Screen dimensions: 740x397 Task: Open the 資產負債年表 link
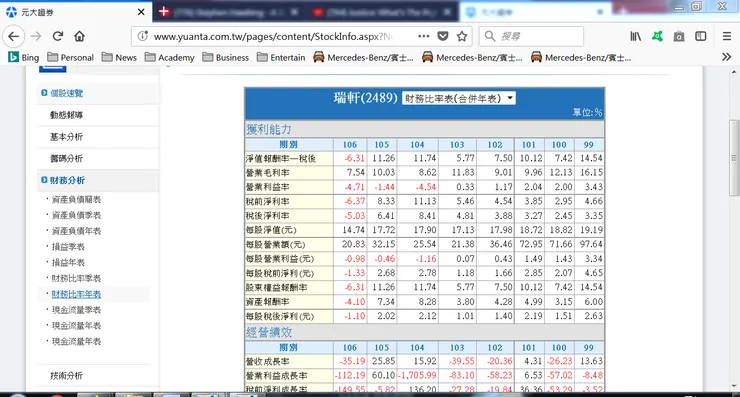(x=76, y=231)
